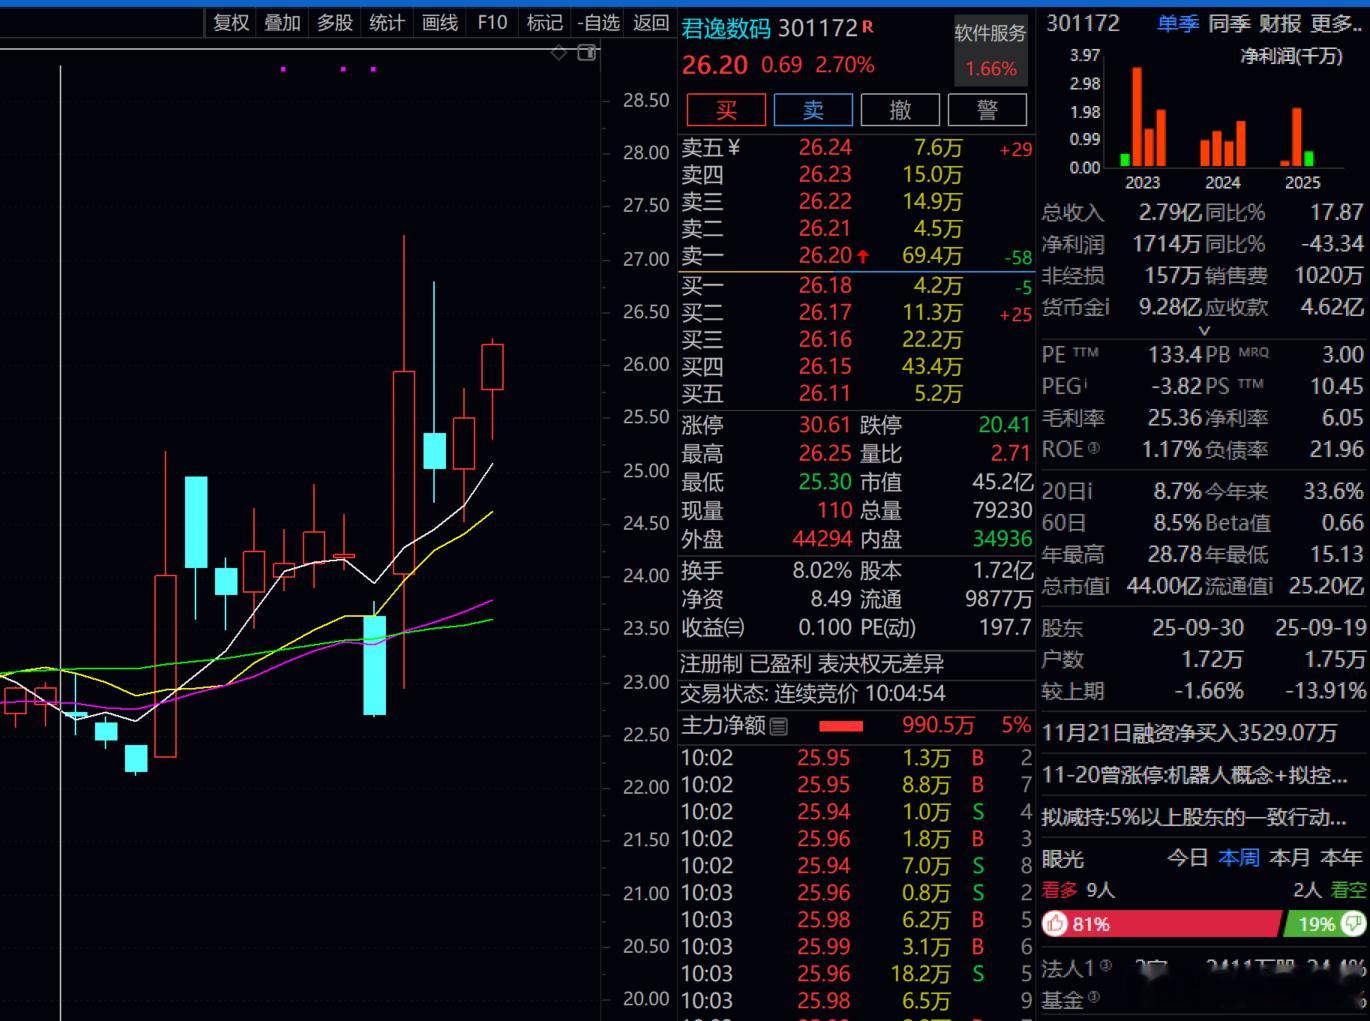Select the 本周 sentiment period
This screenshot has height=1021, width=1370.
click(1239, 858)
